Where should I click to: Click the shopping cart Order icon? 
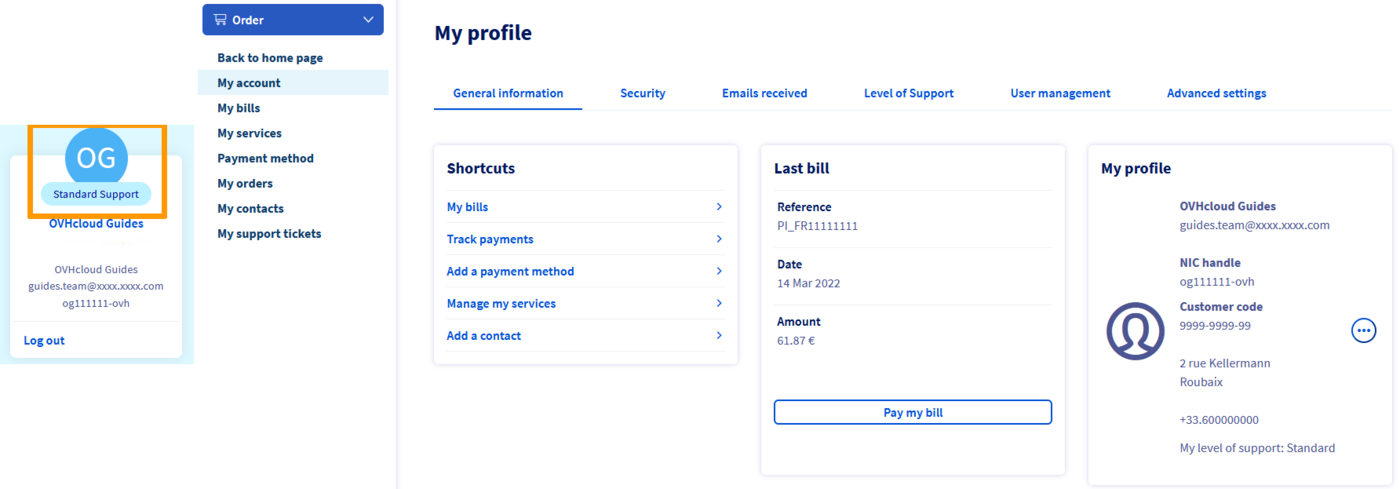point(220,20)
